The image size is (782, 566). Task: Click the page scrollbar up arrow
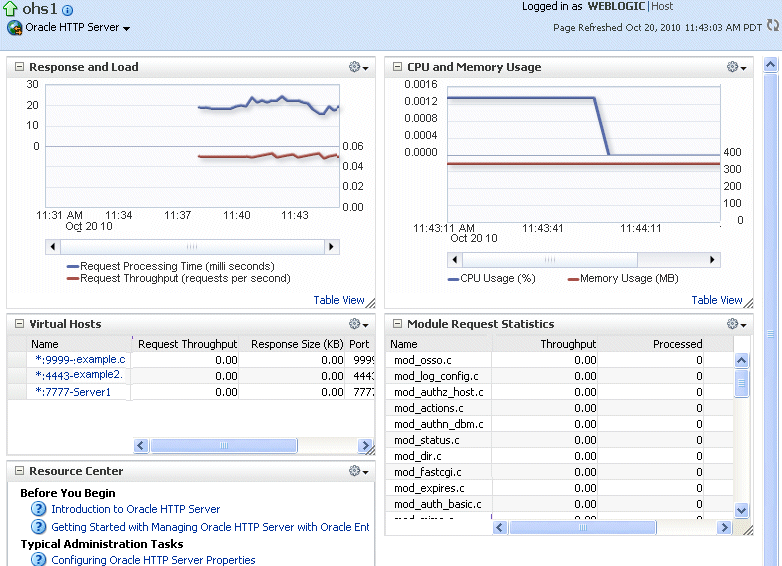(771, 65)
